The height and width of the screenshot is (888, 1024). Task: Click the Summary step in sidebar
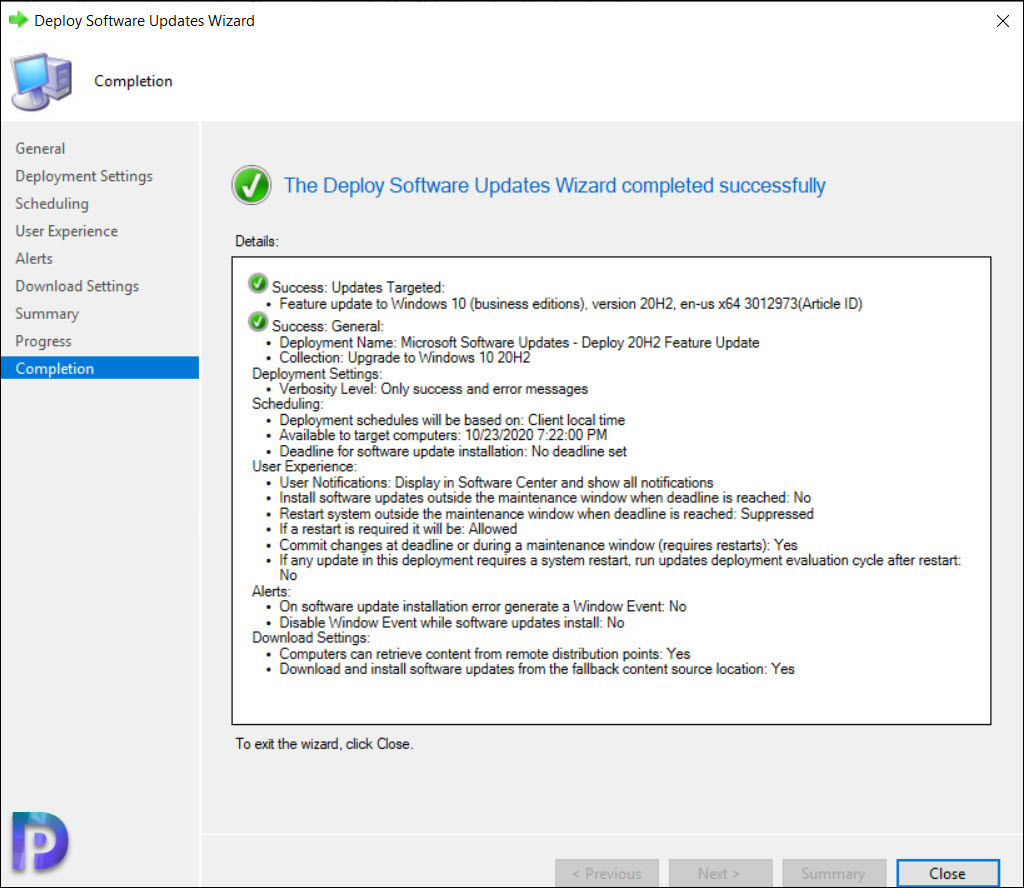coord(47,313)
